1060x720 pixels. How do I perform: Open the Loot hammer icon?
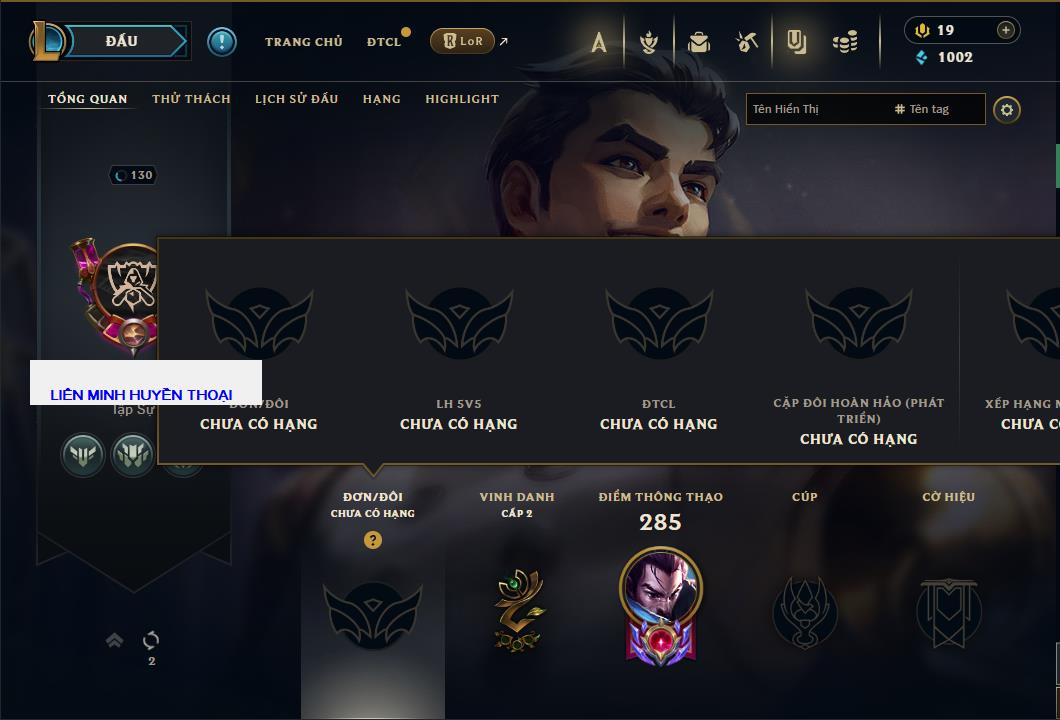click(746, 43)
